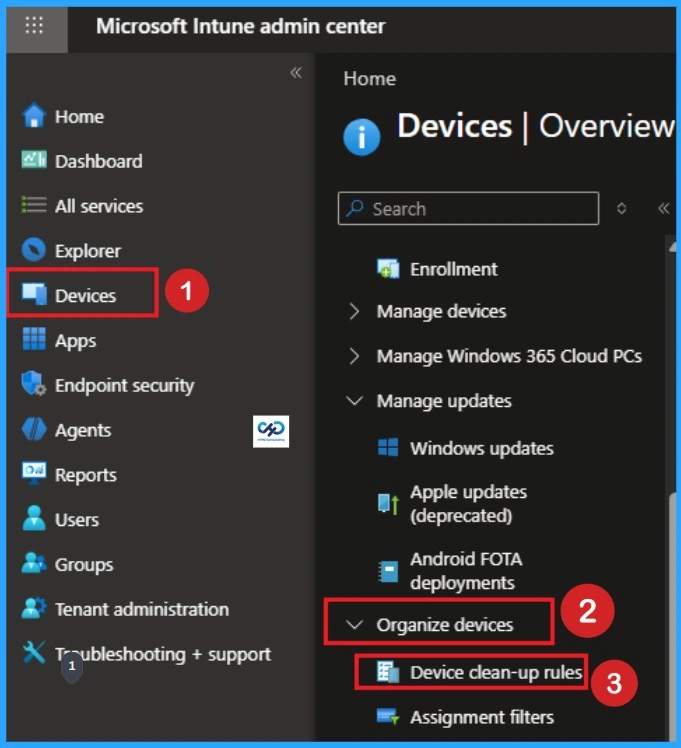Click the Users person icon

34,518
